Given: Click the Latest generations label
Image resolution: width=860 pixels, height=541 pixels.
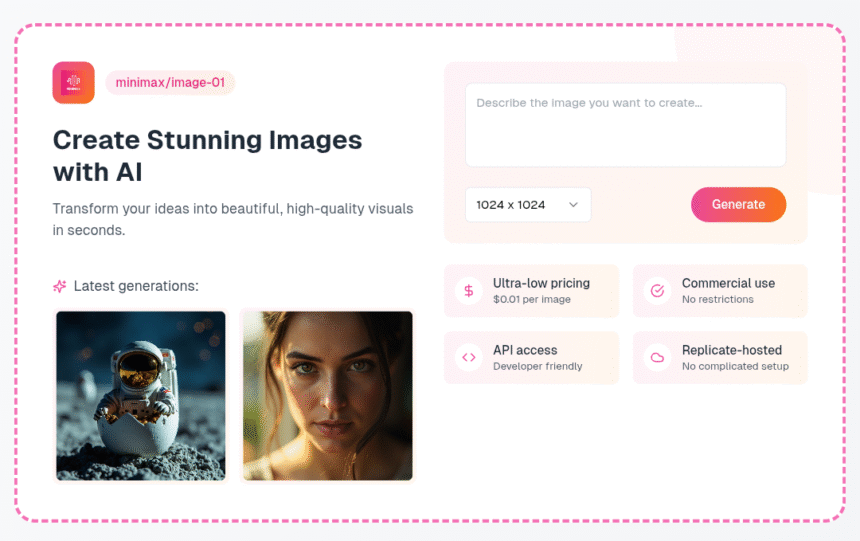Looking at the screenshot, I should (136, 287).
